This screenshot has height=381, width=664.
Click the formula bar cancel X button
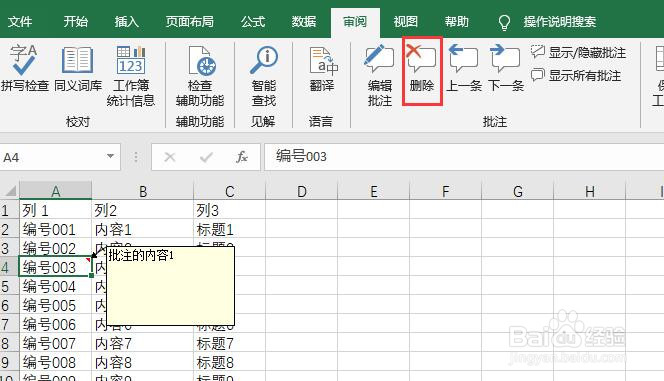(169, 157)
